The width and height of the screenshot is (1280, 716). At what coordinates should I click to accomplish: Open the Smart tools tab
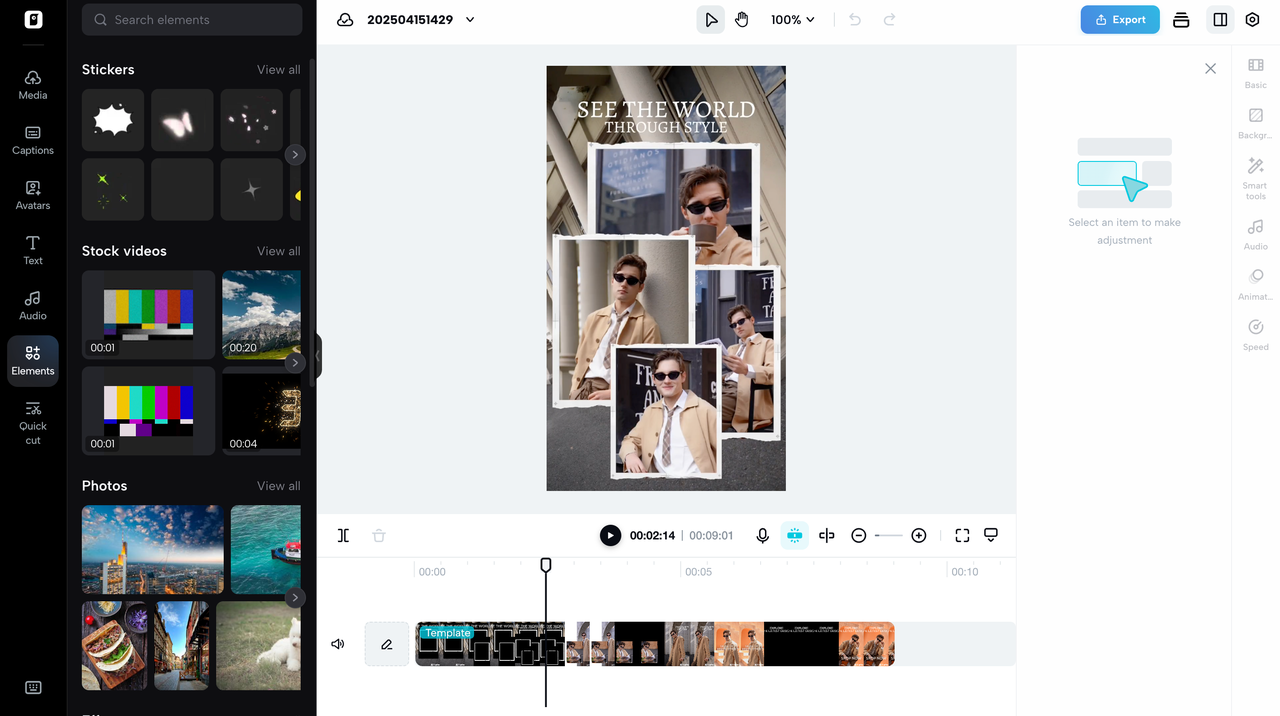(x=1255, y=177)
